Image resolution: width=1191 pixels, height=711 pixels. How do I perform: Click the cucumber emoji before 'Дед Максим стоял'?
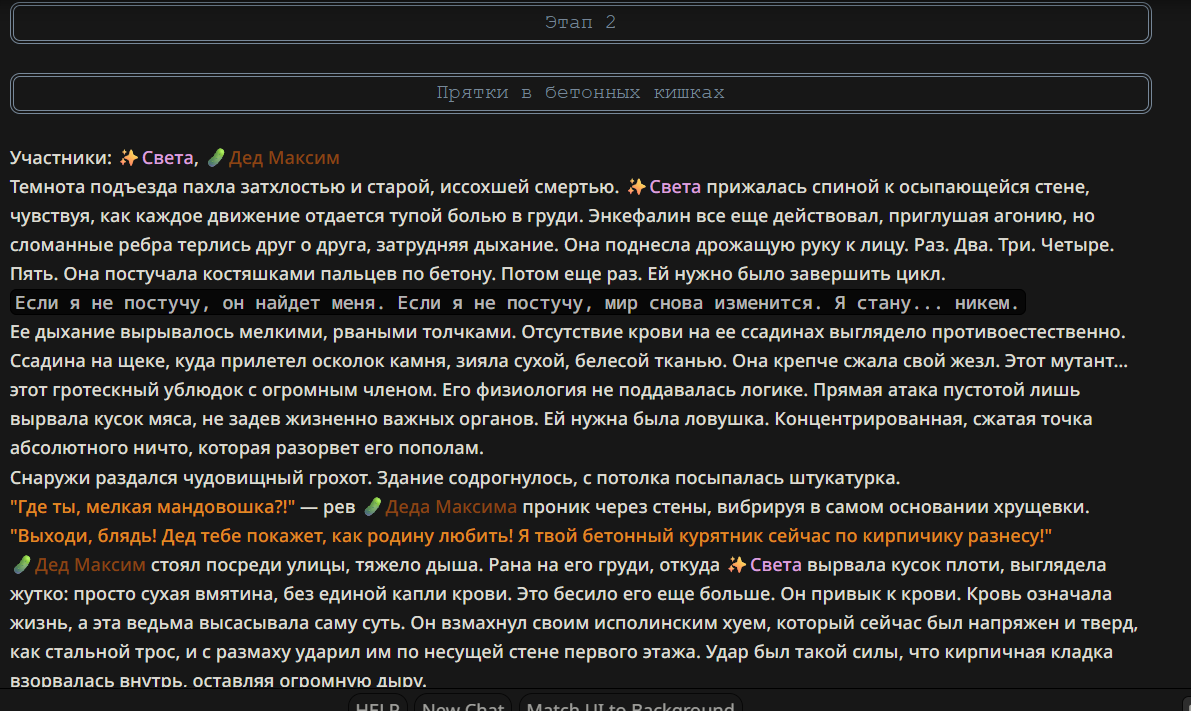(x=22, y=564)
